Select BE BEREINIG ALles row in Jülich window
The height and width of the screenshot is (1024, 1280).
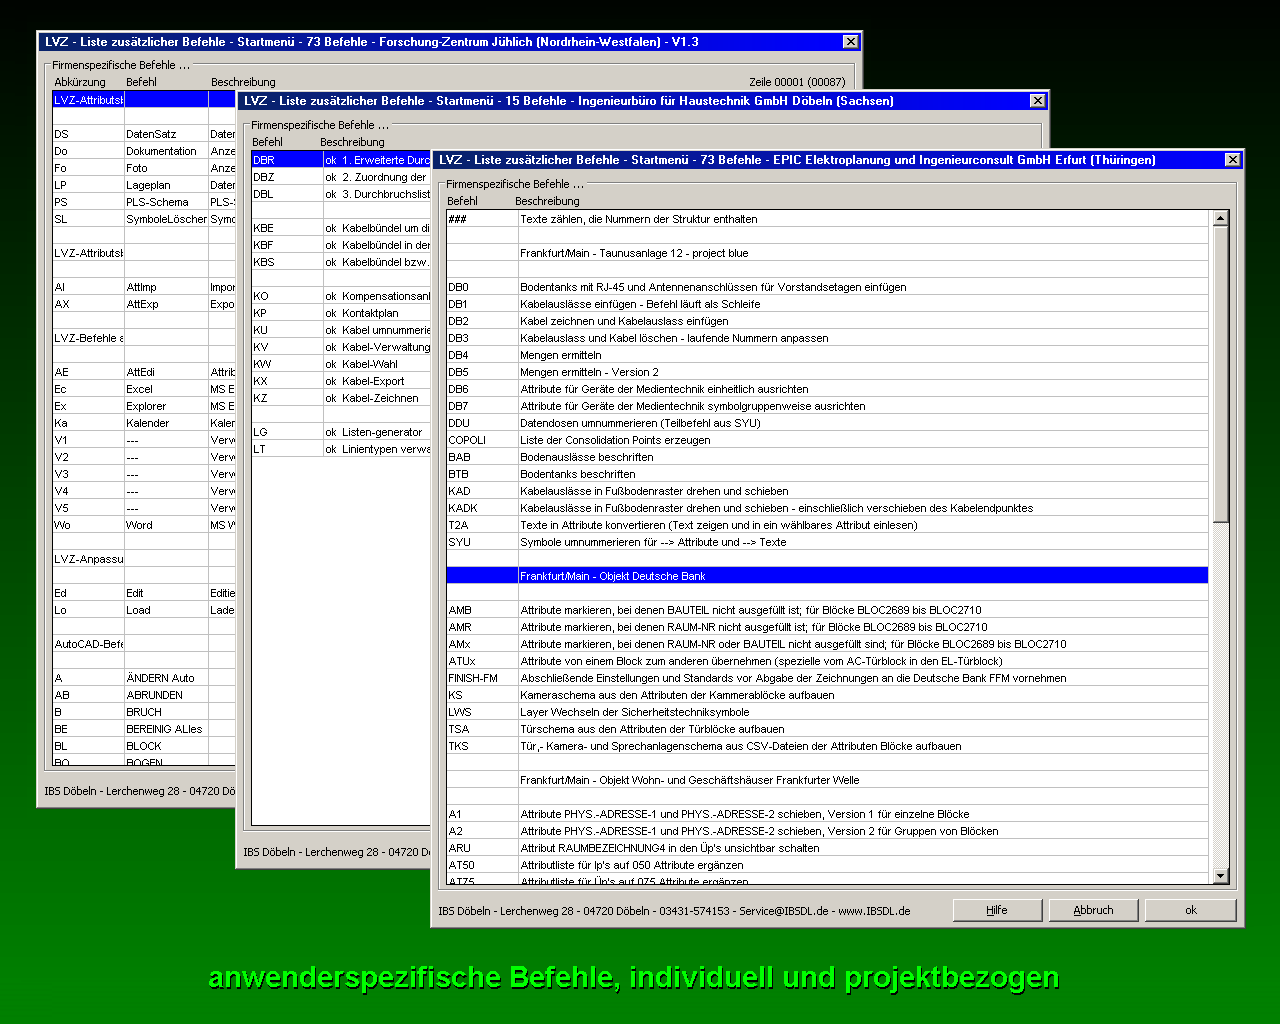click(x=144, y=729)
